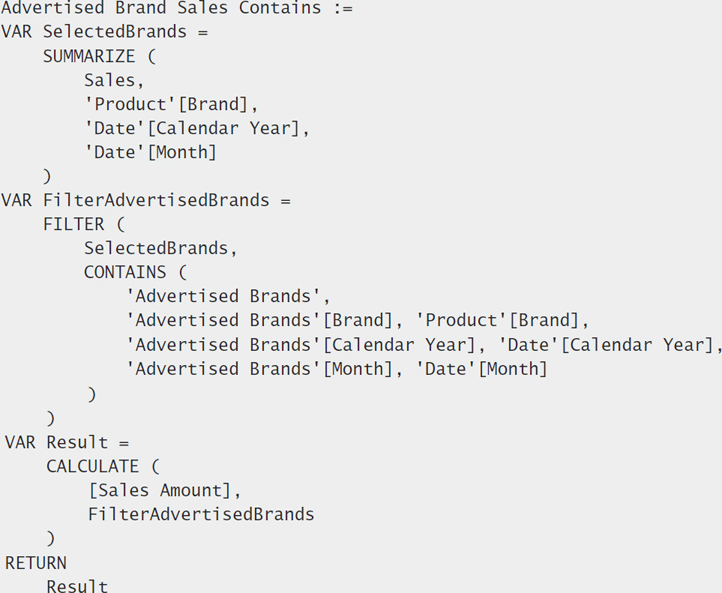Image resolution: width=722 pixels, height=593 pixels.
Task: Click the measure name Advertised Brand Sales Contains
Action: coord(161,8)
